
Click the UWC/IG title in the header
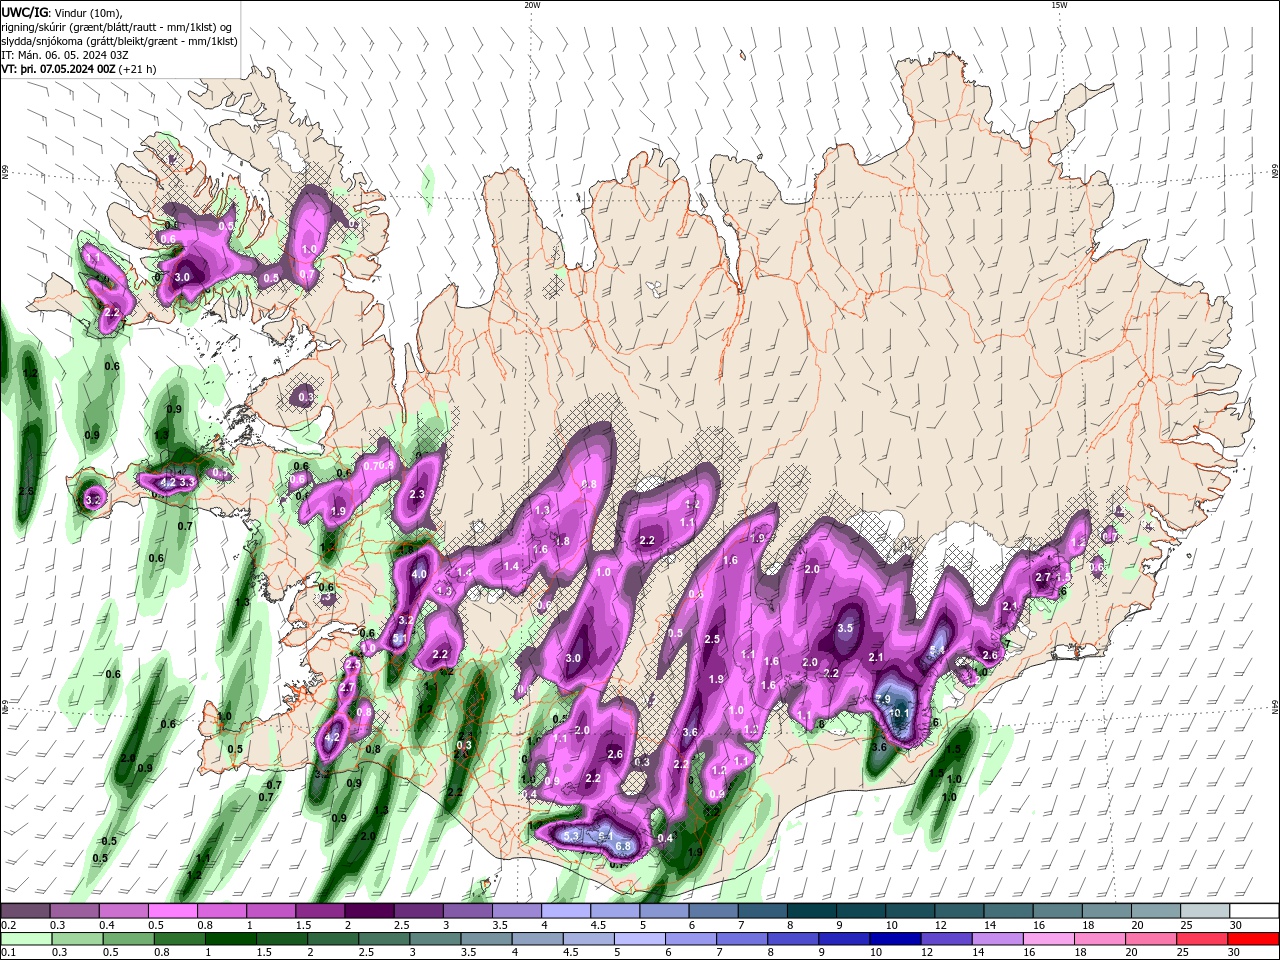coord(23,12)
